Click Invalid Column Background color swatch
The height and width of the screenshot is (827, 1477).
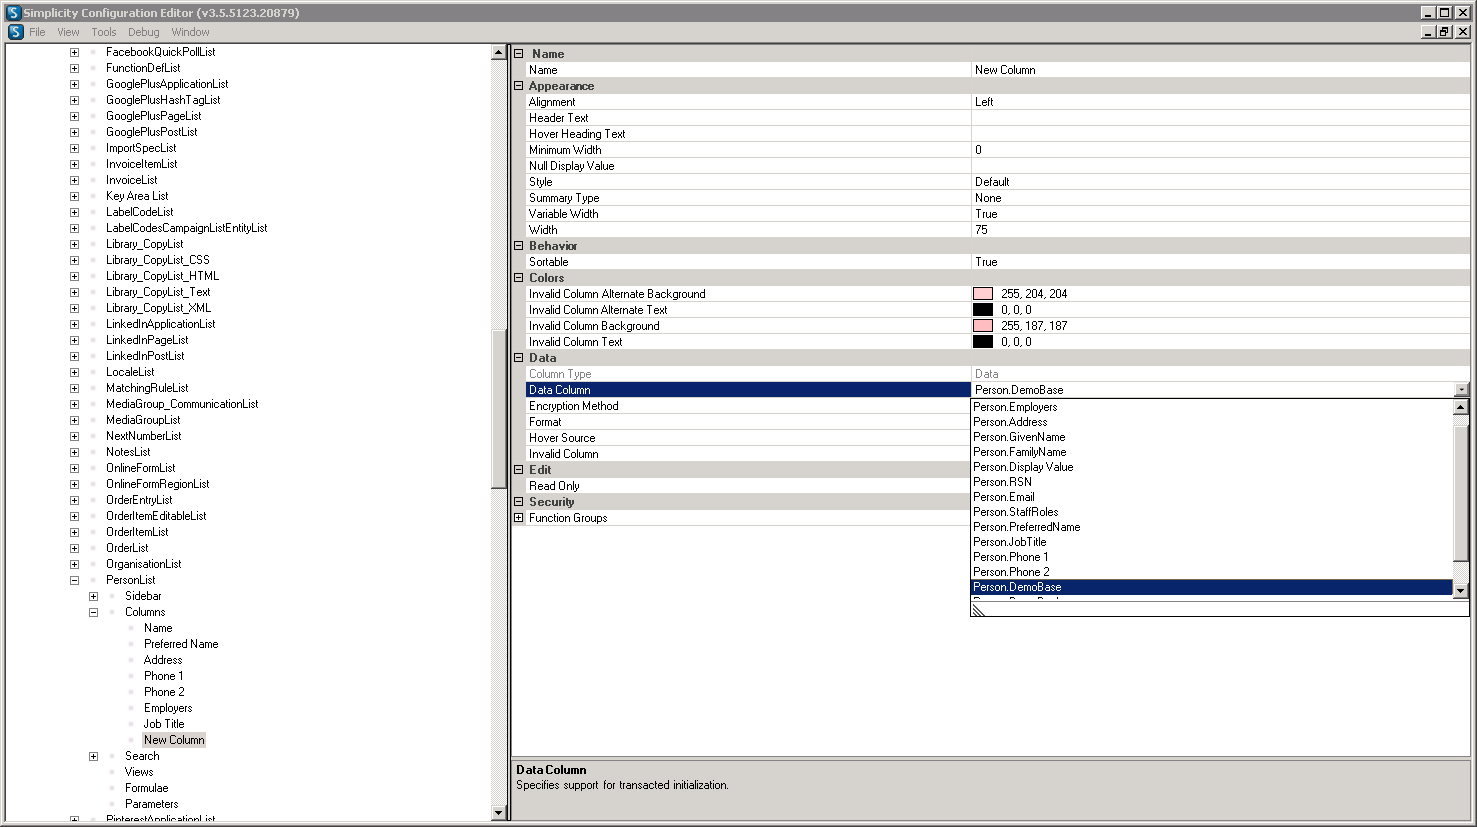(983, 326)
